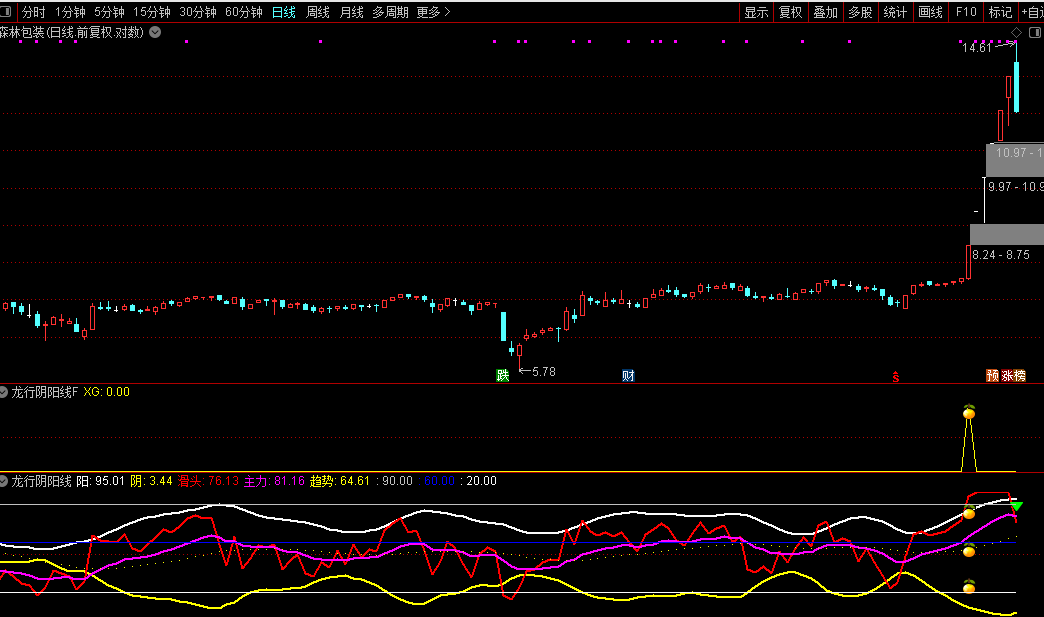1044x617 pixels.
Task: Select the 周线 weekly tab
Action: pyautogui.click(x=318, y=12)
